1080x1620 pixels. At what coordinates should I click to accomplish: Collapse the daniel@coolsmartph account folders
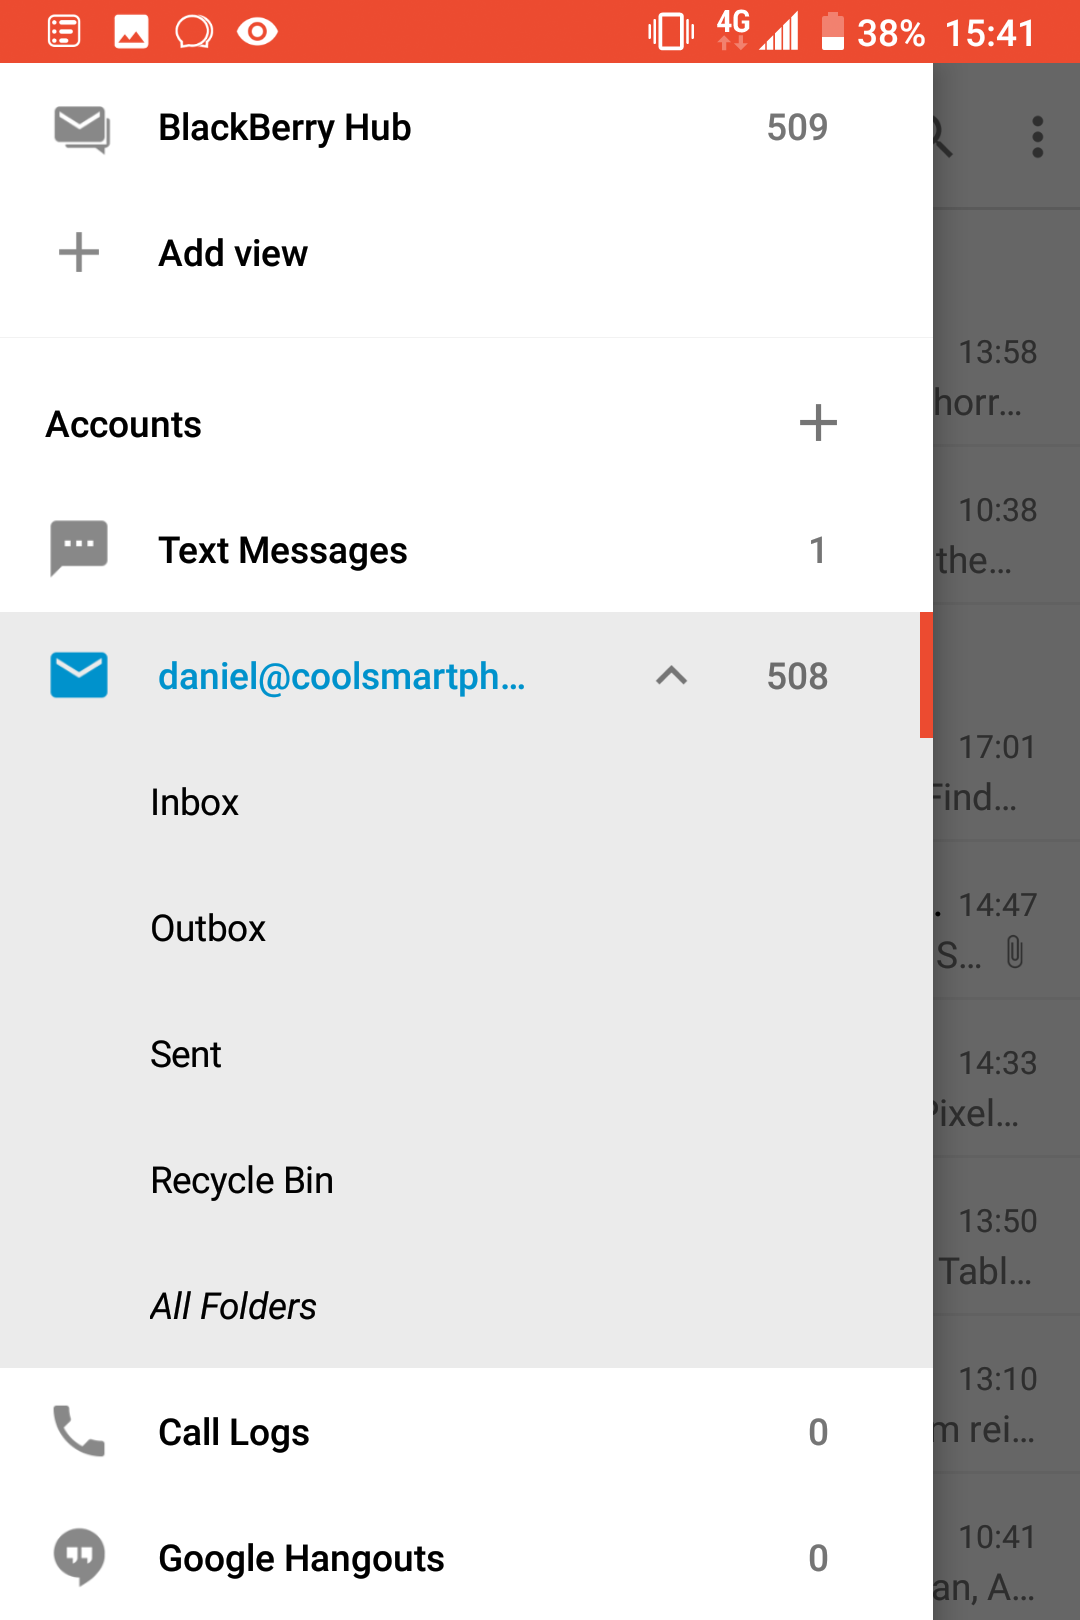coord(672,676)
